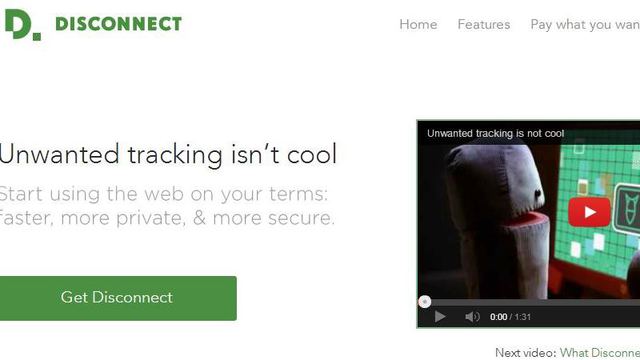Click the Get Disconnect button

click(118, 298)
